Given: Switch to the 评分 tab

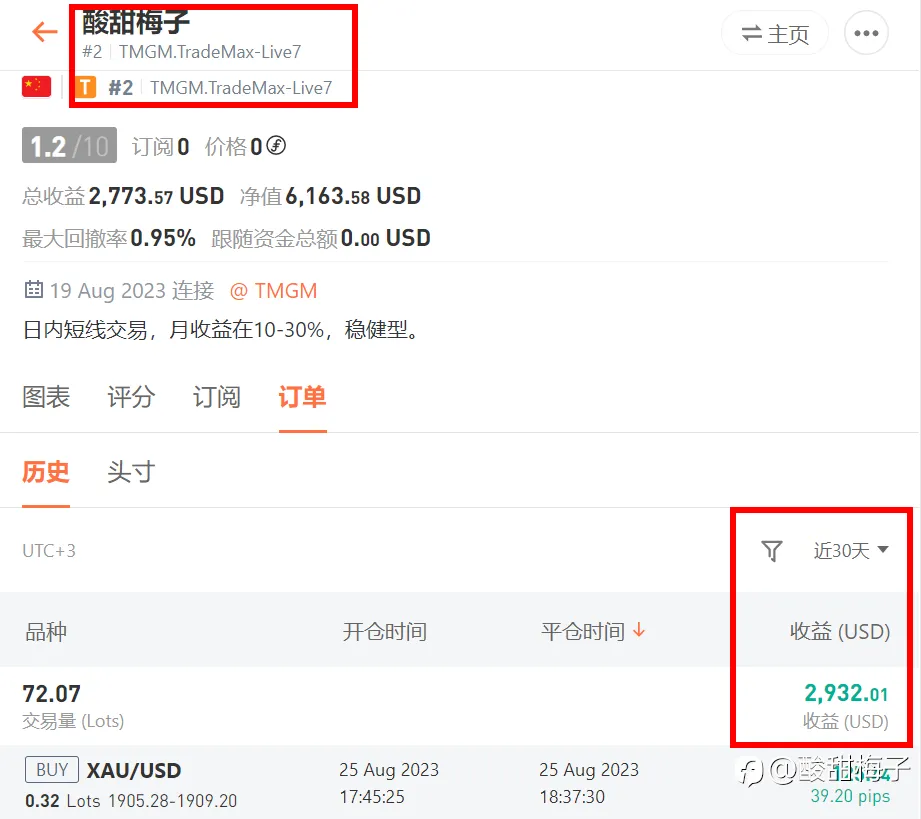Looking at the screenshot, I should [131, 397].
